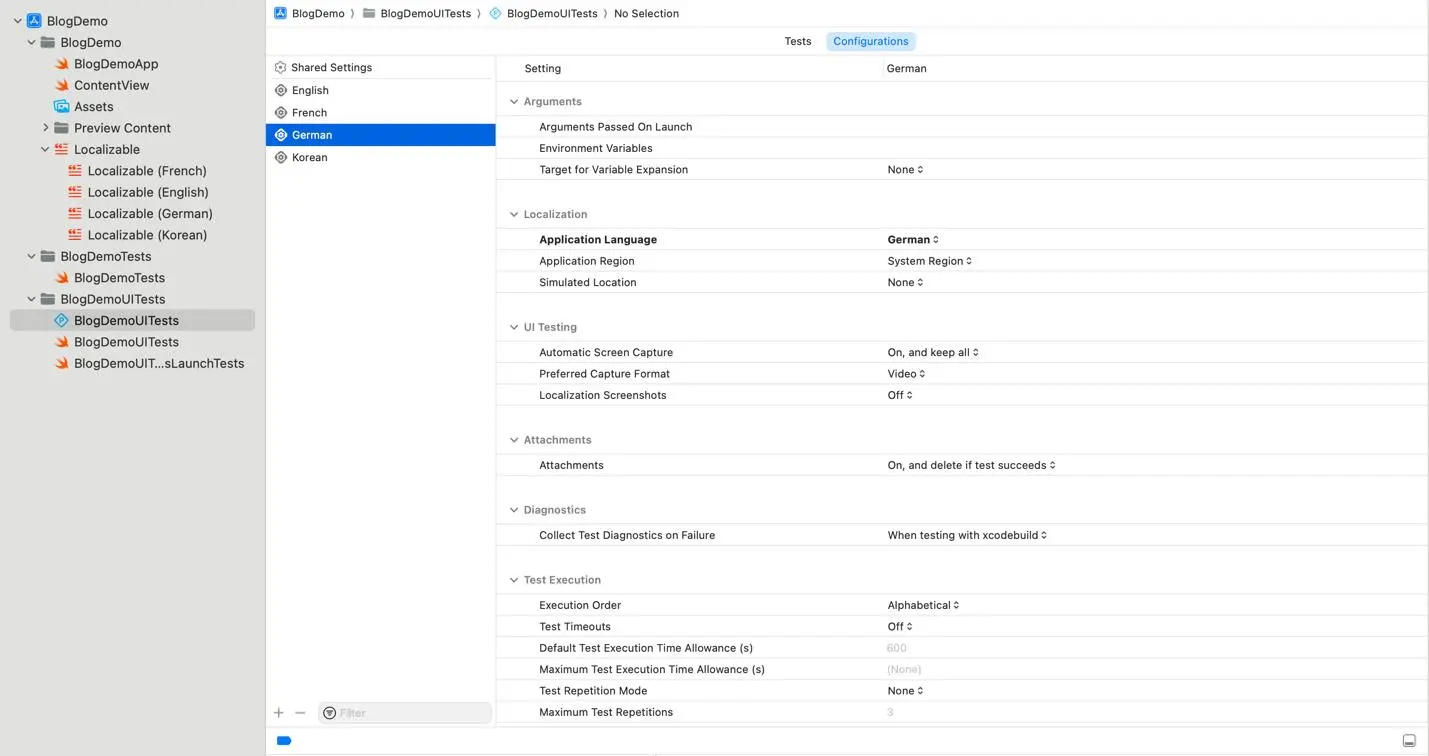Click No Selection breadcrumb item
Viewport: 1429px width, 756px height.
click(646, 13)
